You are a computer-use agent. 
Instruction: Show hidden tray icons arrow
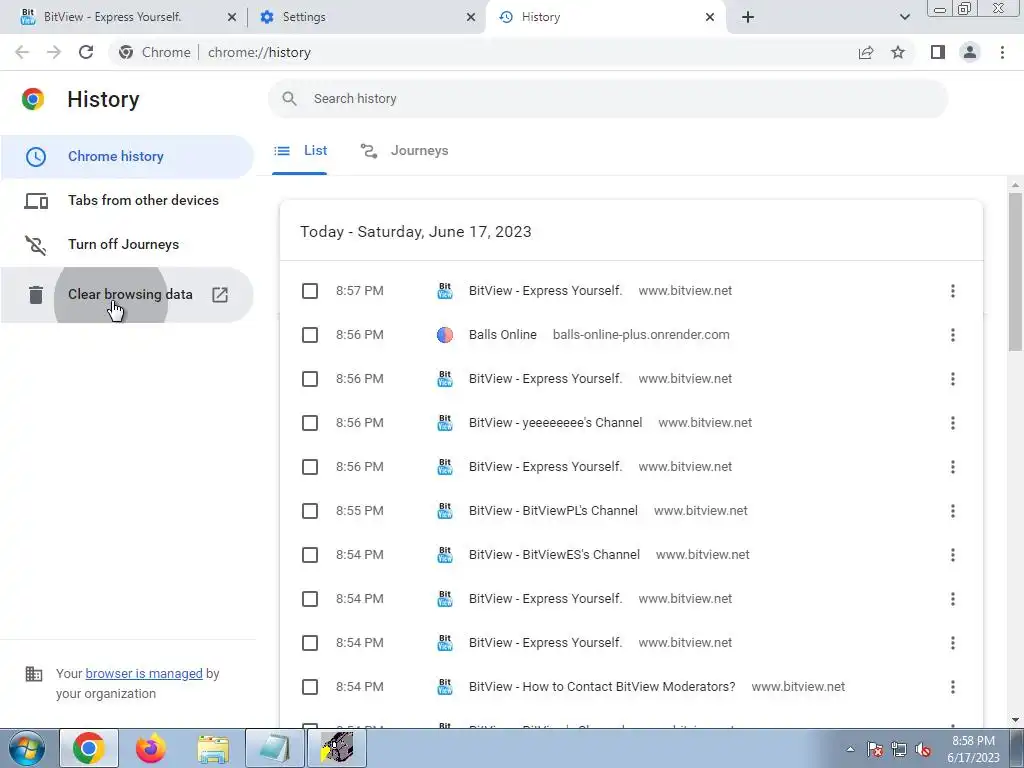(850, 749)
